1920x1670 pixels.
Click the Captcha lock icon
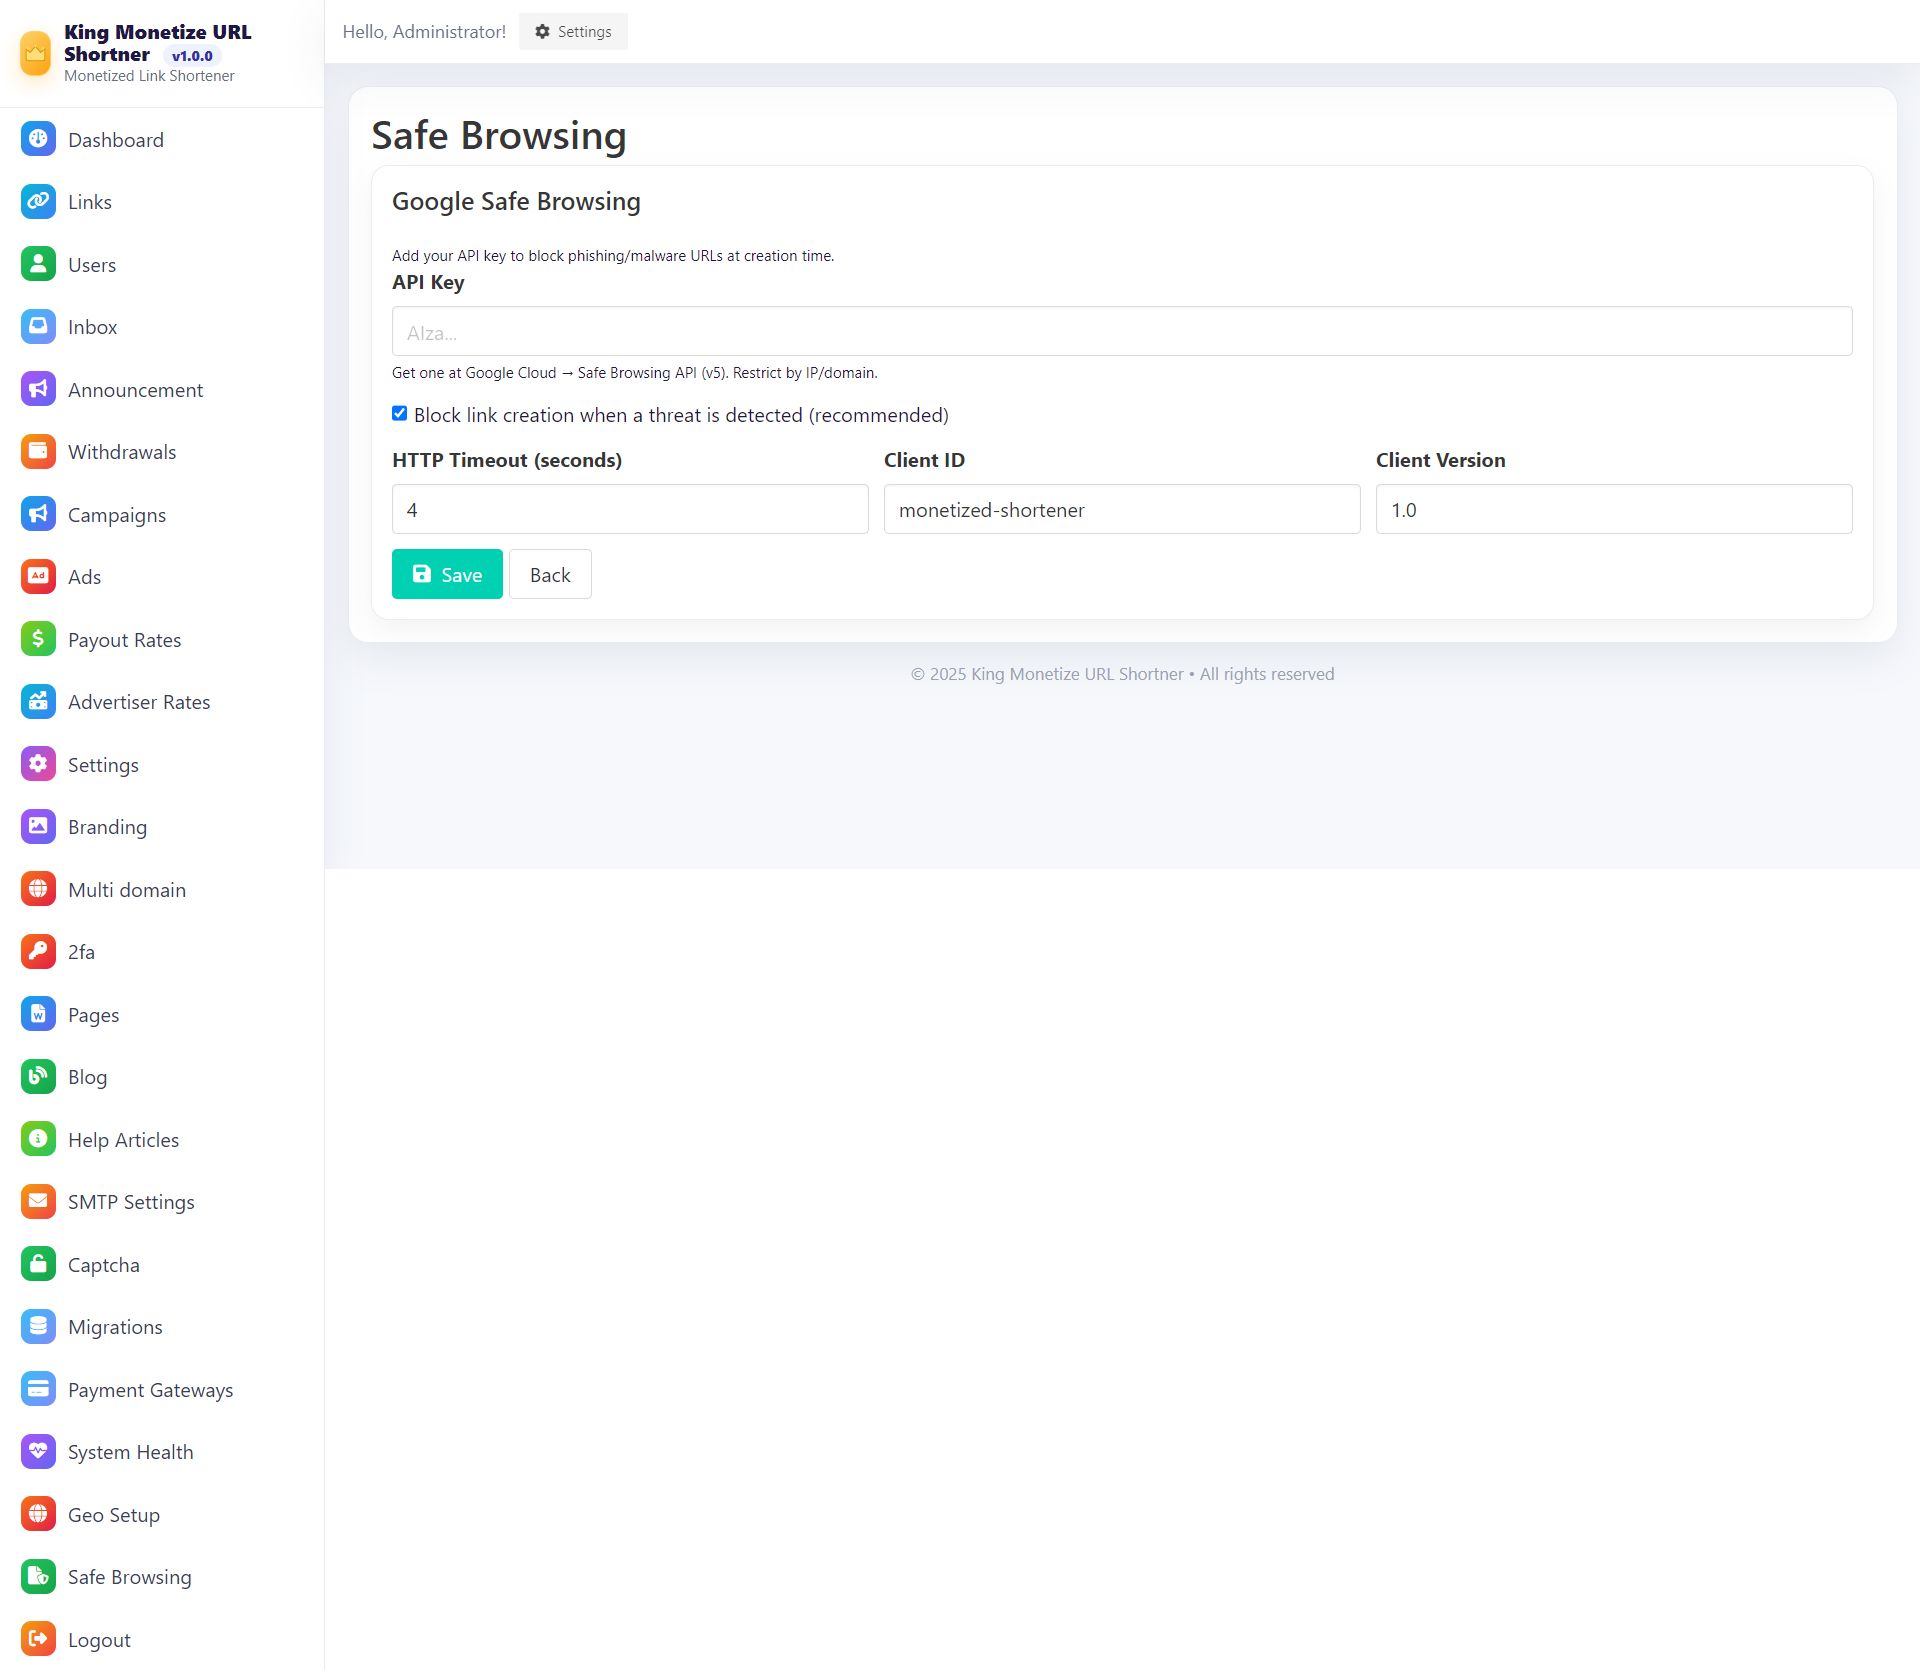tap(38, 1264)
